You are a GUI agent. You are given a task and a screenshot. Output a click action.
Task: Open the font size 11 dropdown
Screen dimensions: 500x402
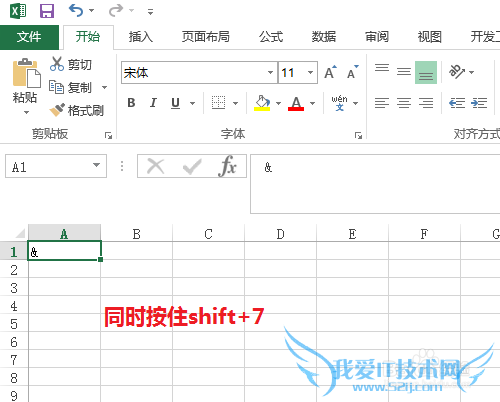point(310,72)
